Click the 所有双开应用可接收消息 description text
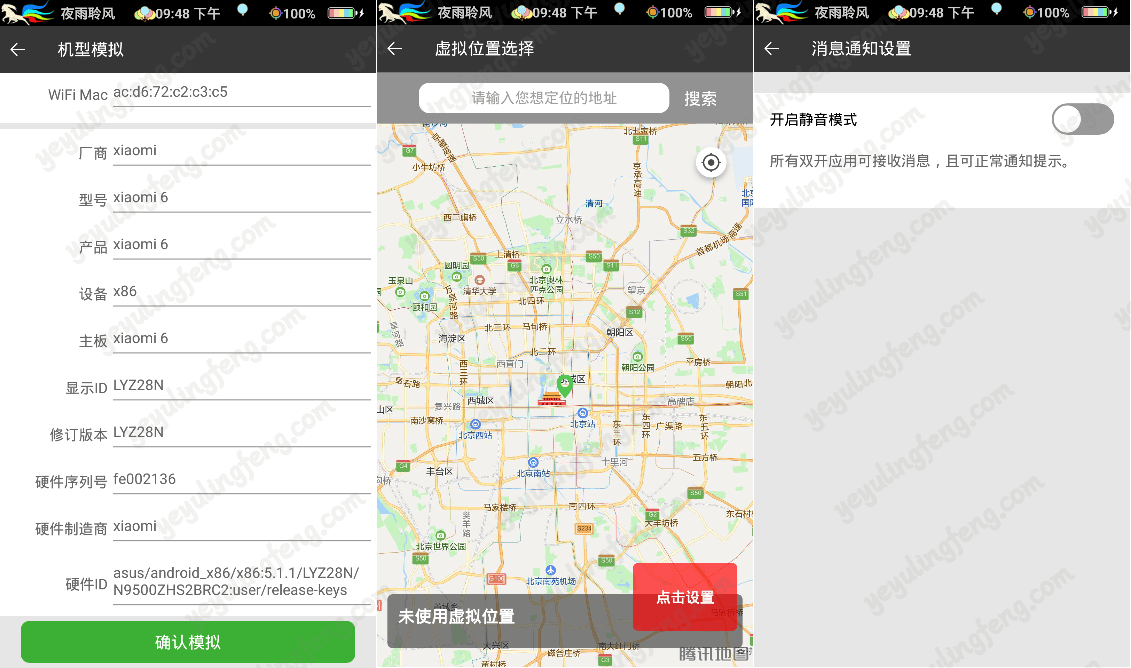1131x668 pixels. tap(920, 161)
